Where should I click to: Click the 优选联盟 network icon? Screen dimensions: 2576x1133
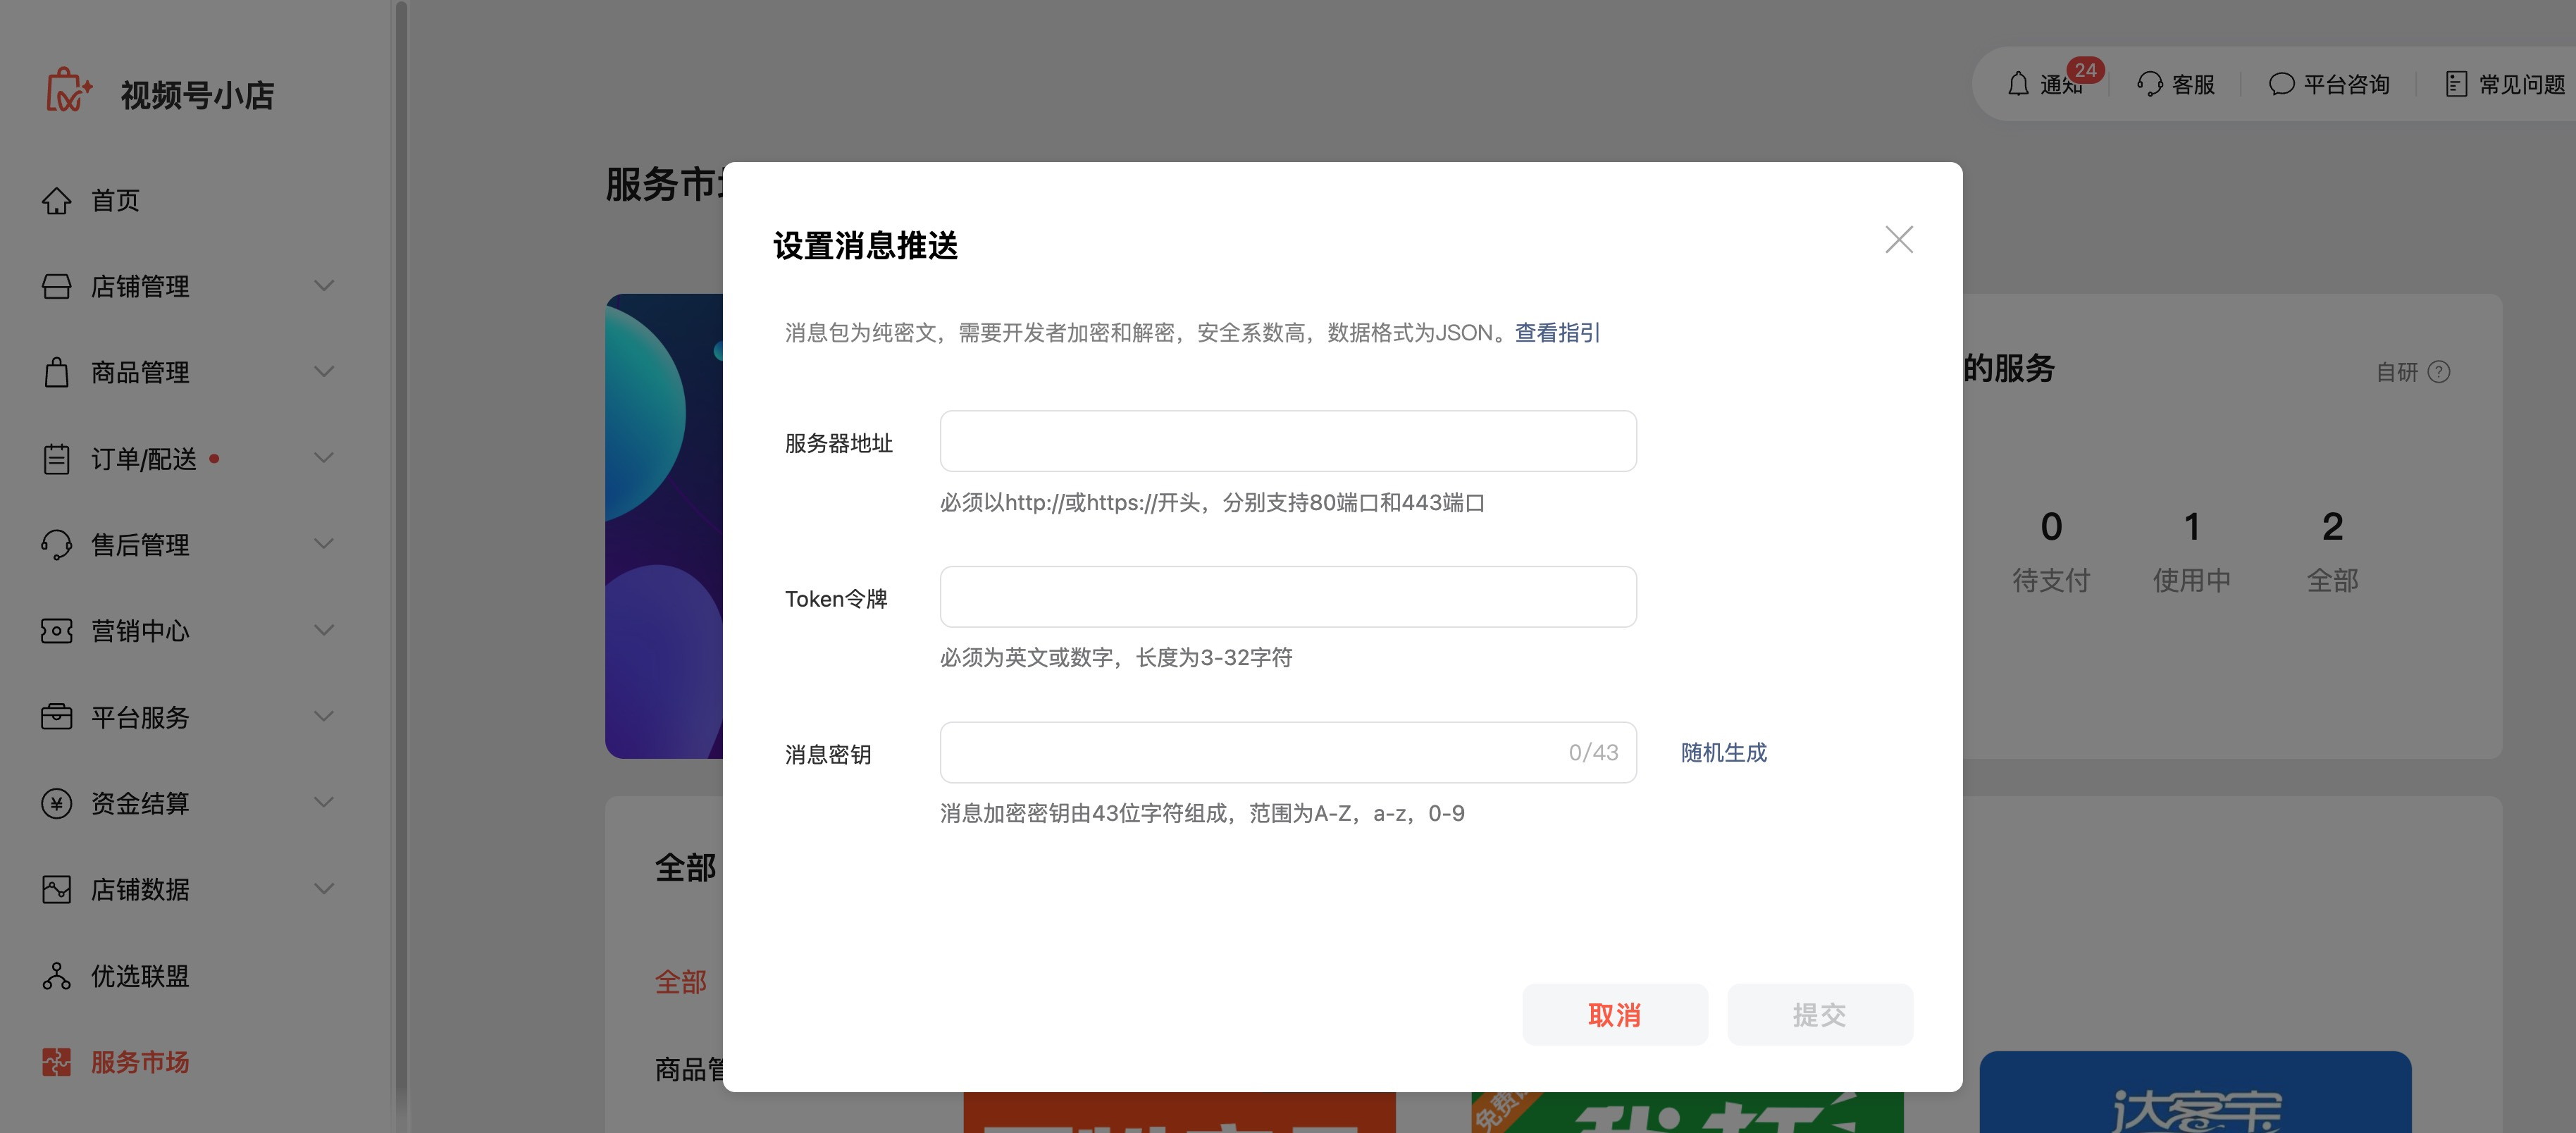click(x=56, y=976)
